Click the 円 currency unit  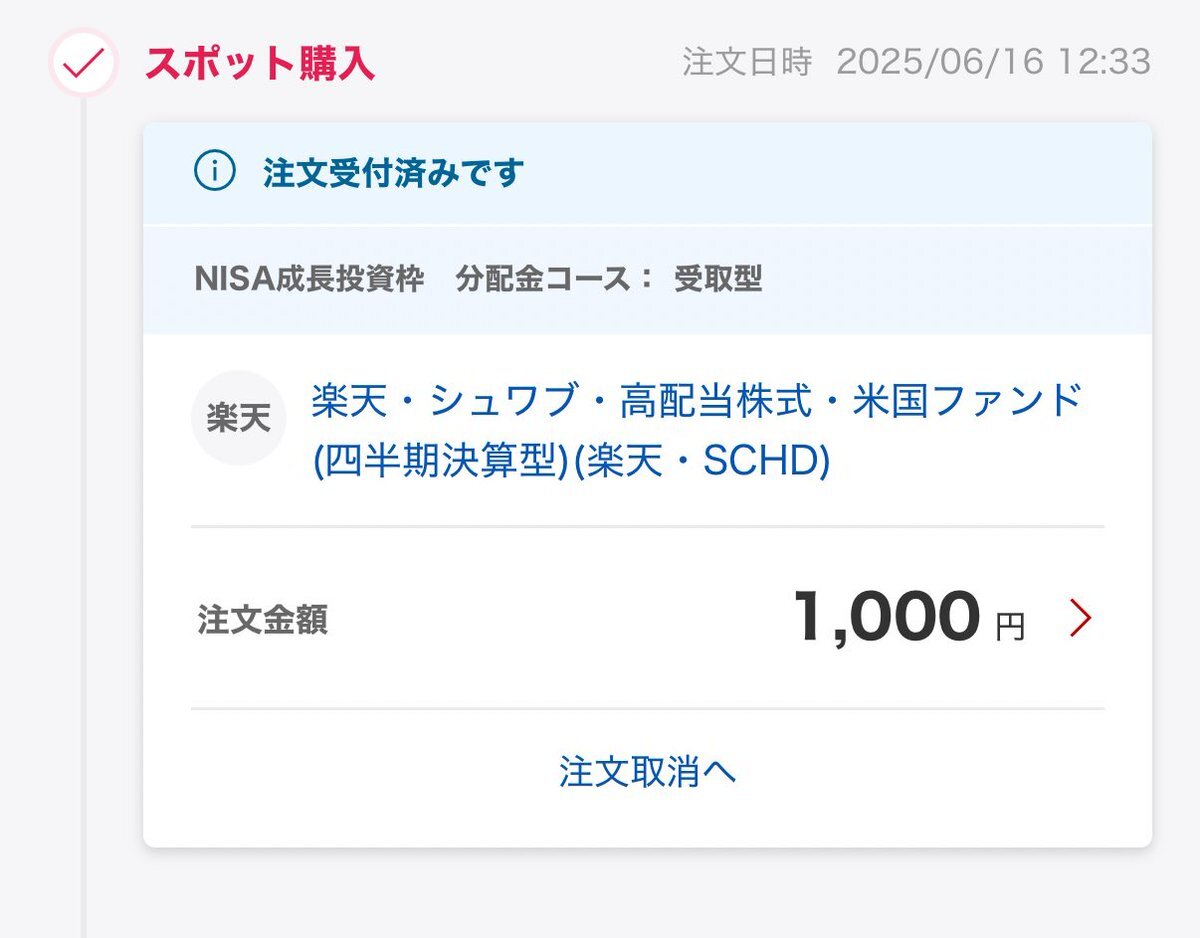[1010, 628]
